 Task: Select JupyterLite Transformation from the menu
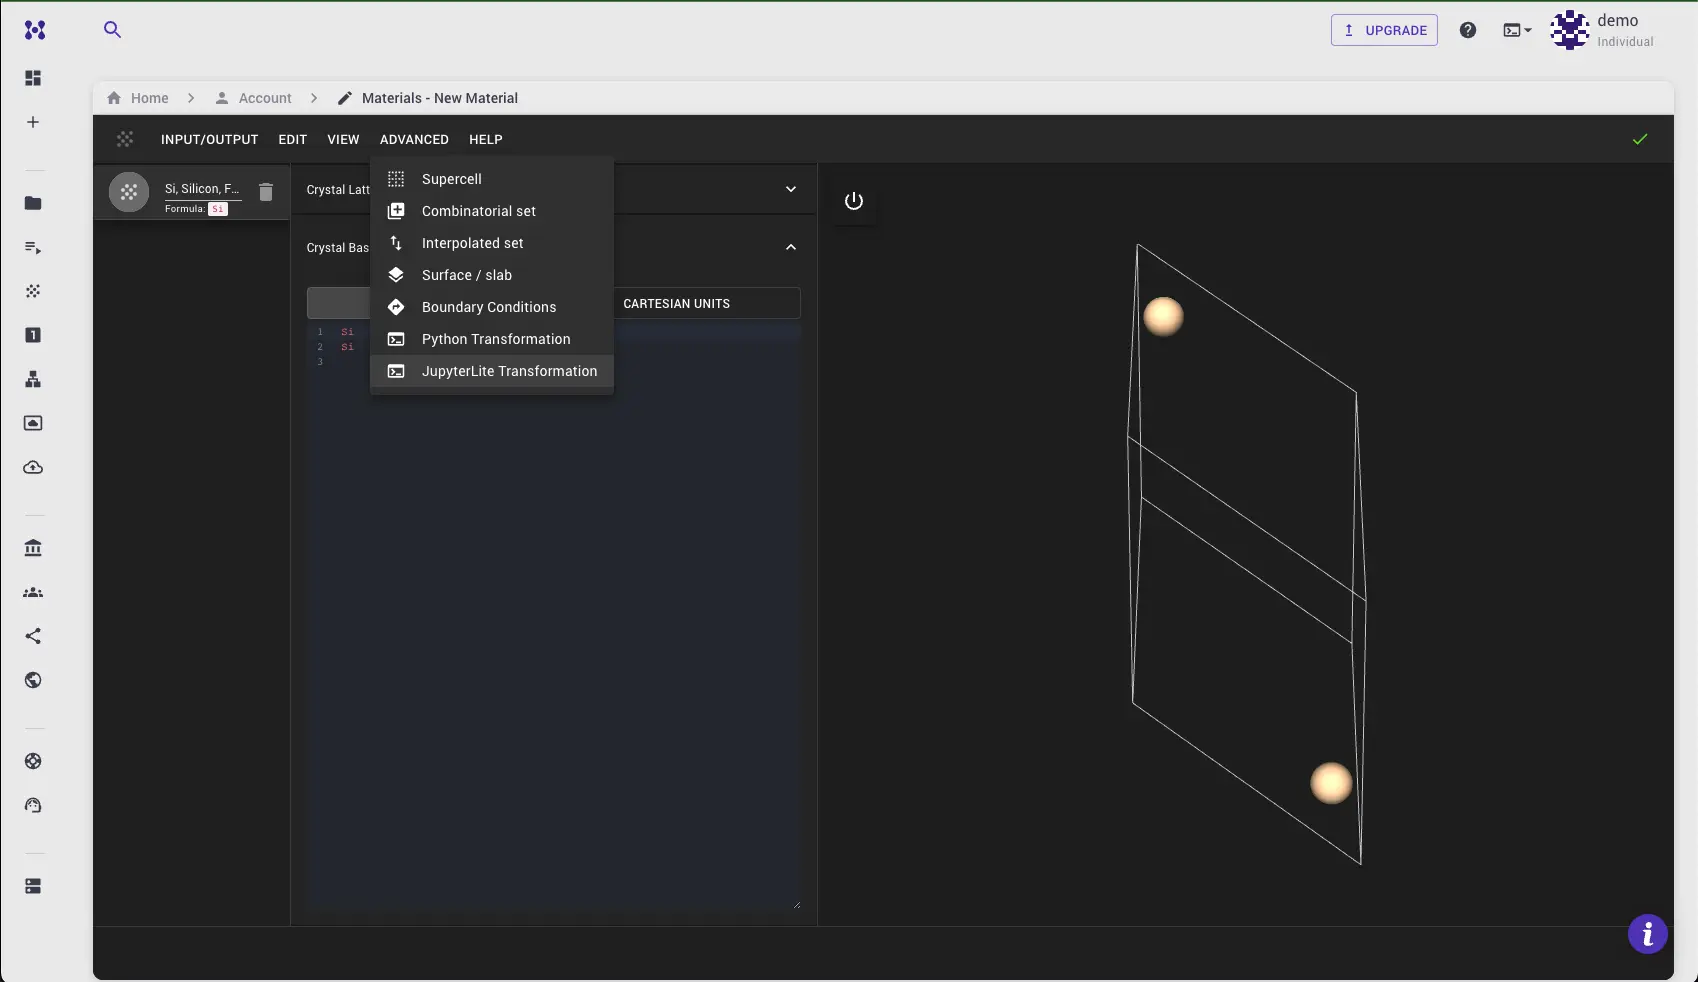(x=509, y=371)
